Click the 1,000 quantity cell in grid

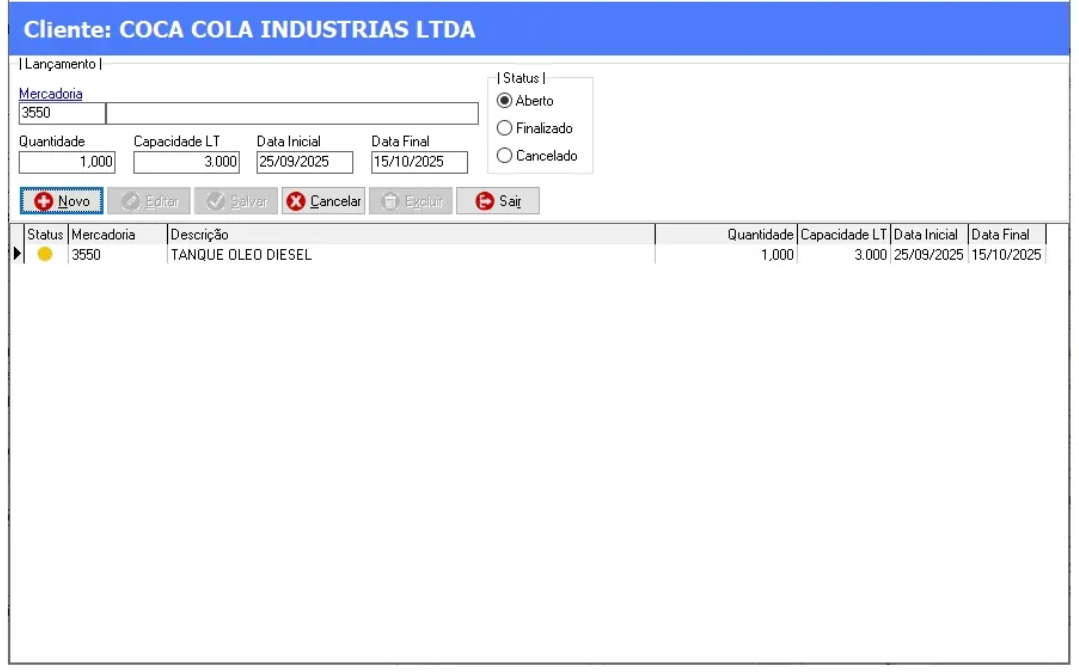[727, 254]
